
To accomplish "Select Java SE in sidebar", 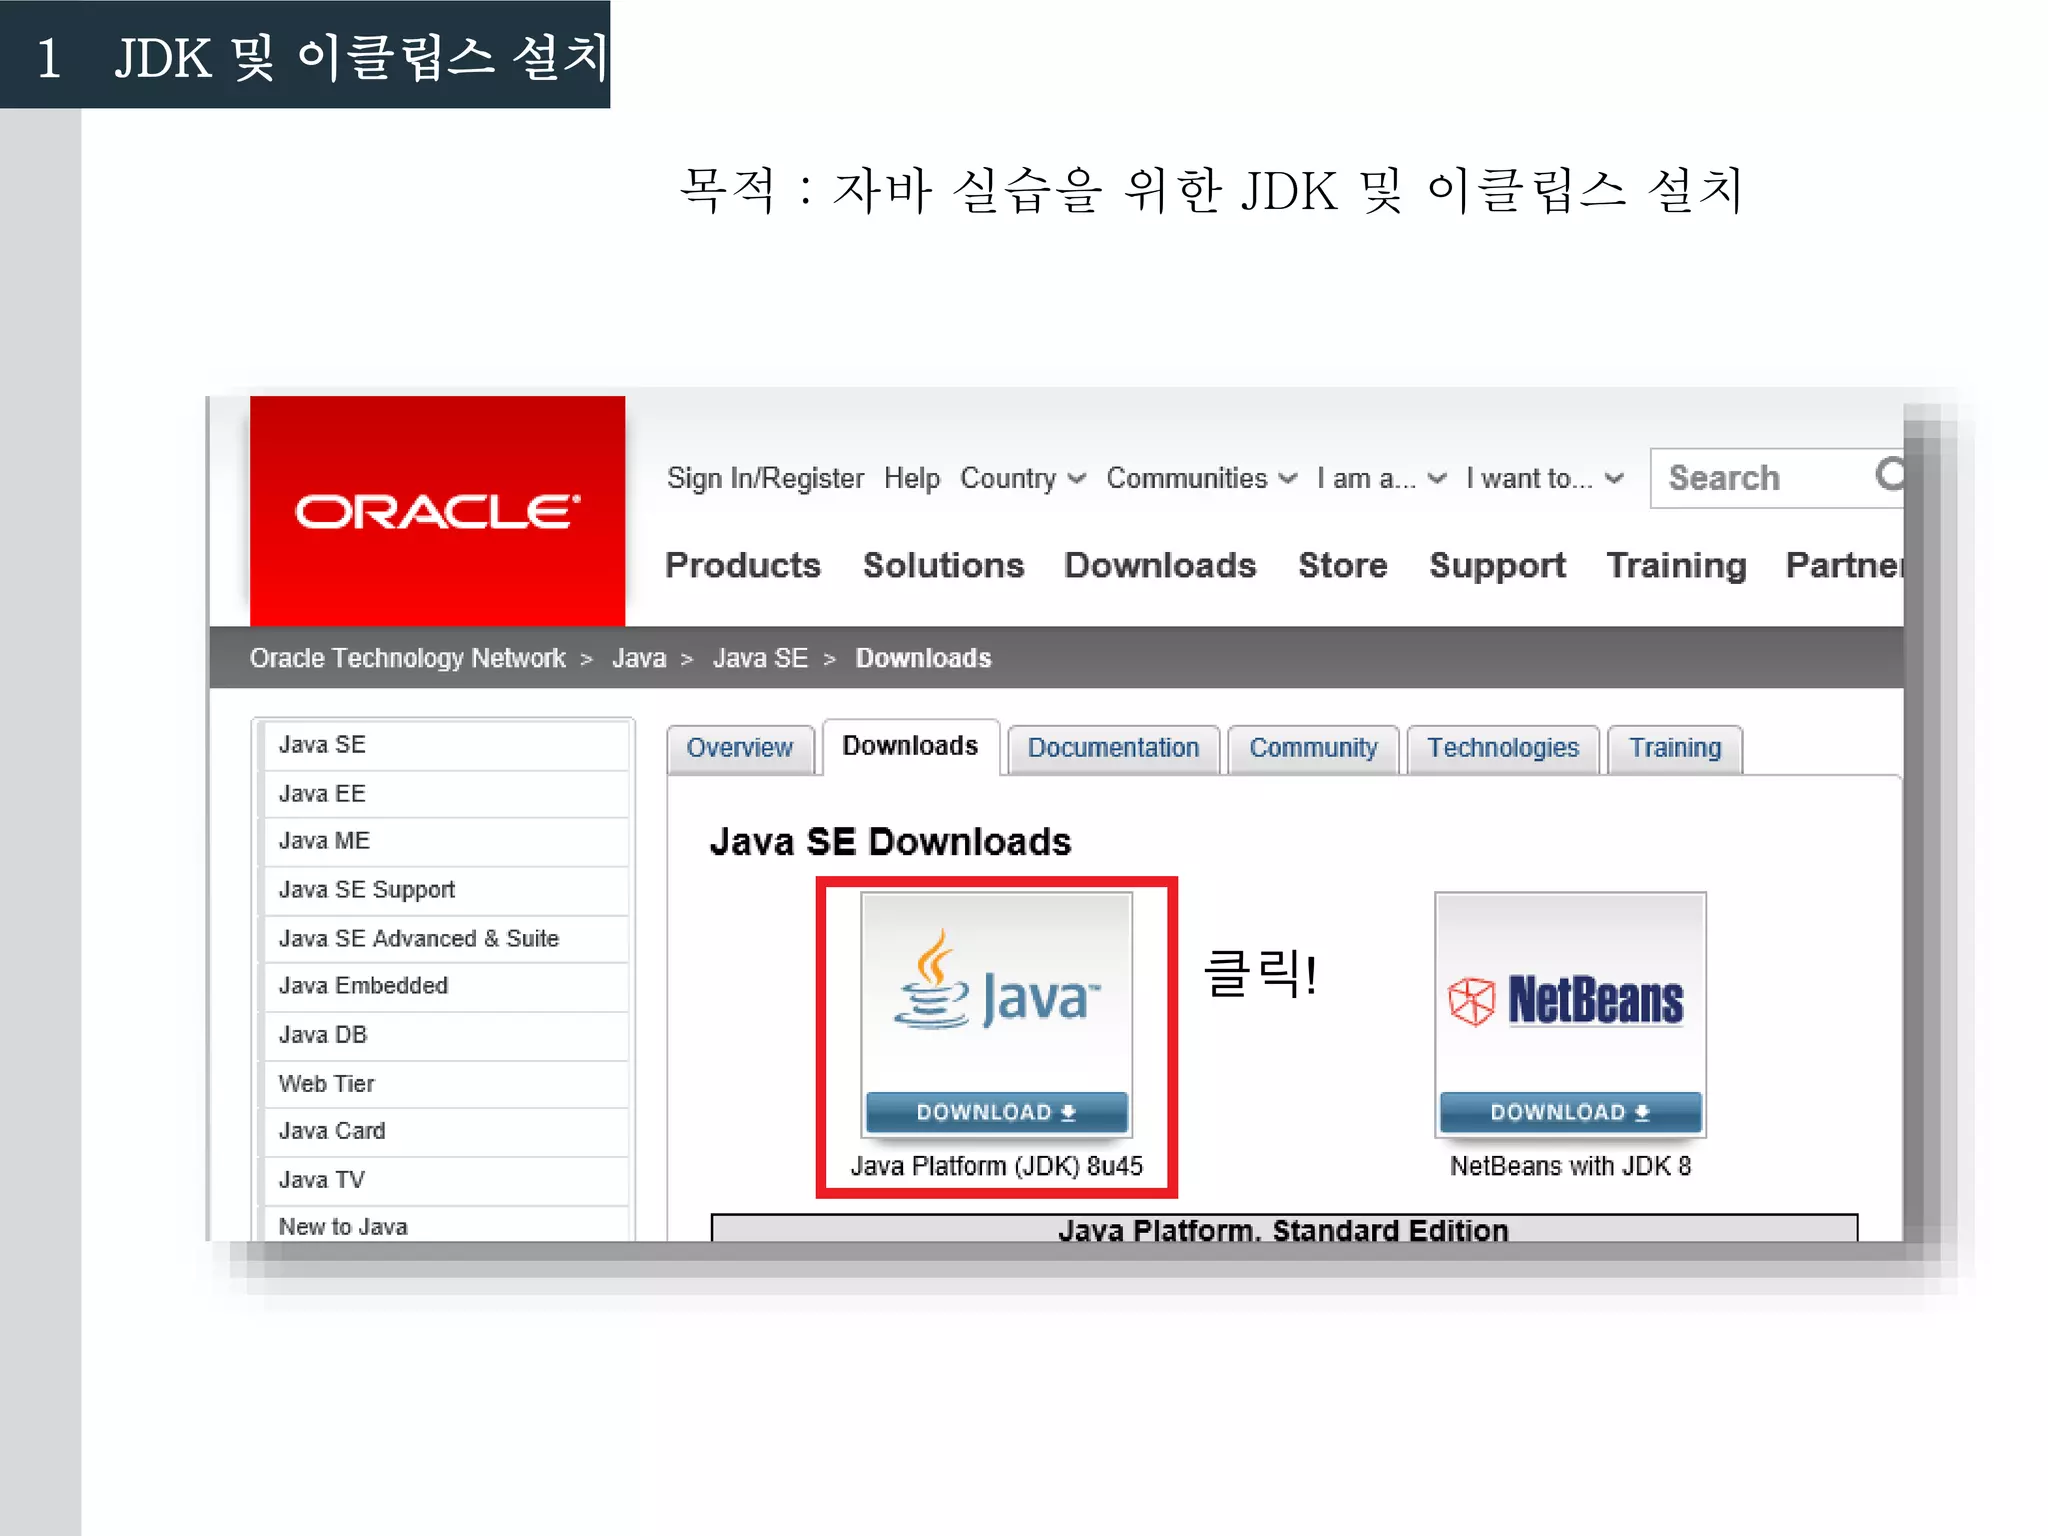I will tap(445, 745).
